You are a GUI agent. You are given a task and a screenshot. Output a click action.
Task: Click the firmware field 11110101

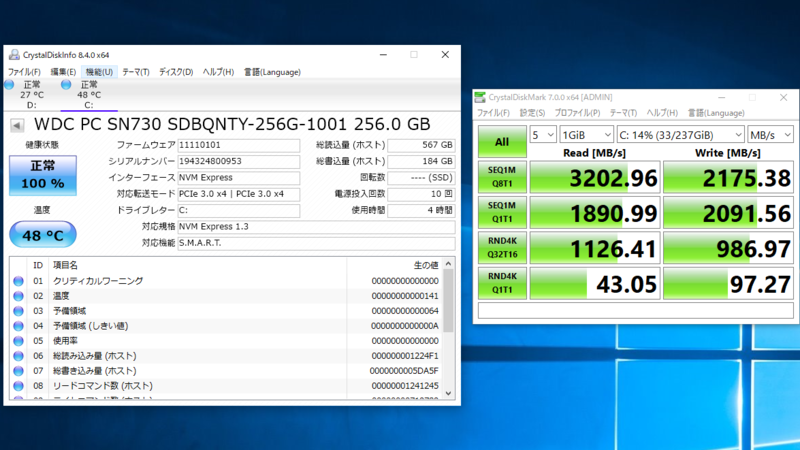(238, 145)
